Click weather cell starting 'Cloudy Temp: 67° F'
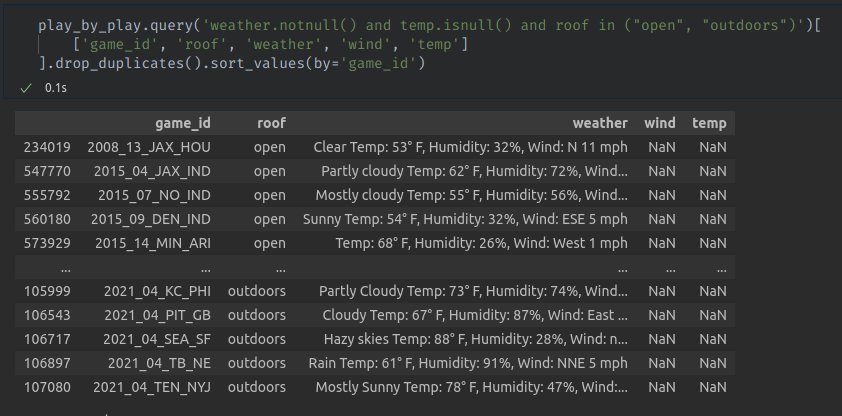842x416 pixels. [x=475, y=315]
